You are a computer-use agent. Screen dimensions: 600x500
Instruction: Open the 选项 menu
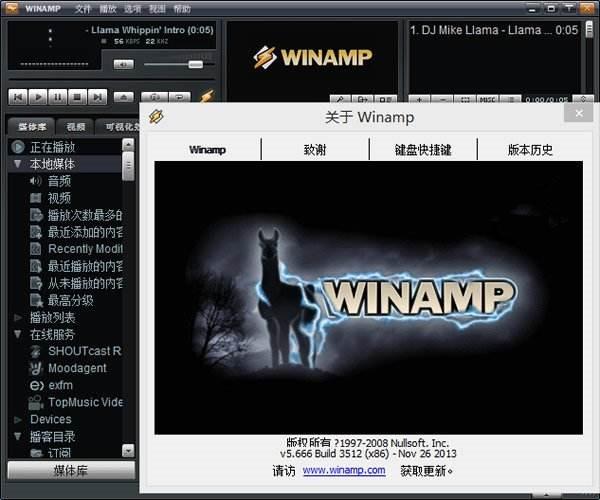[132, 8]
